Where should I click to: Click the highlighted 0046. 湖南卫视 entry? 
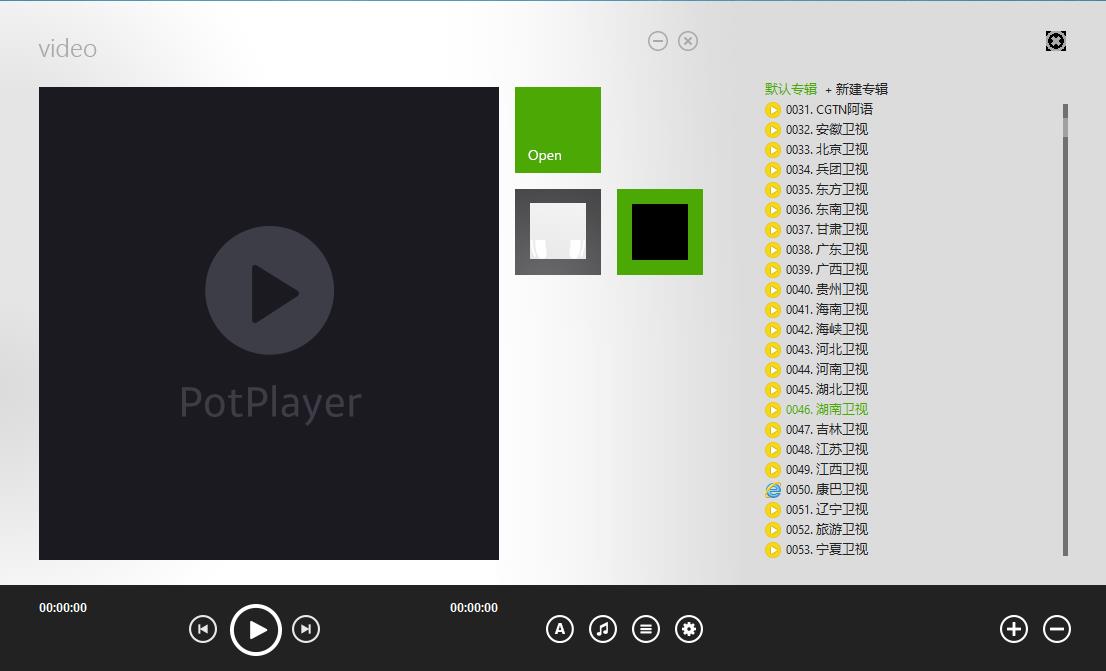(817, 409)
